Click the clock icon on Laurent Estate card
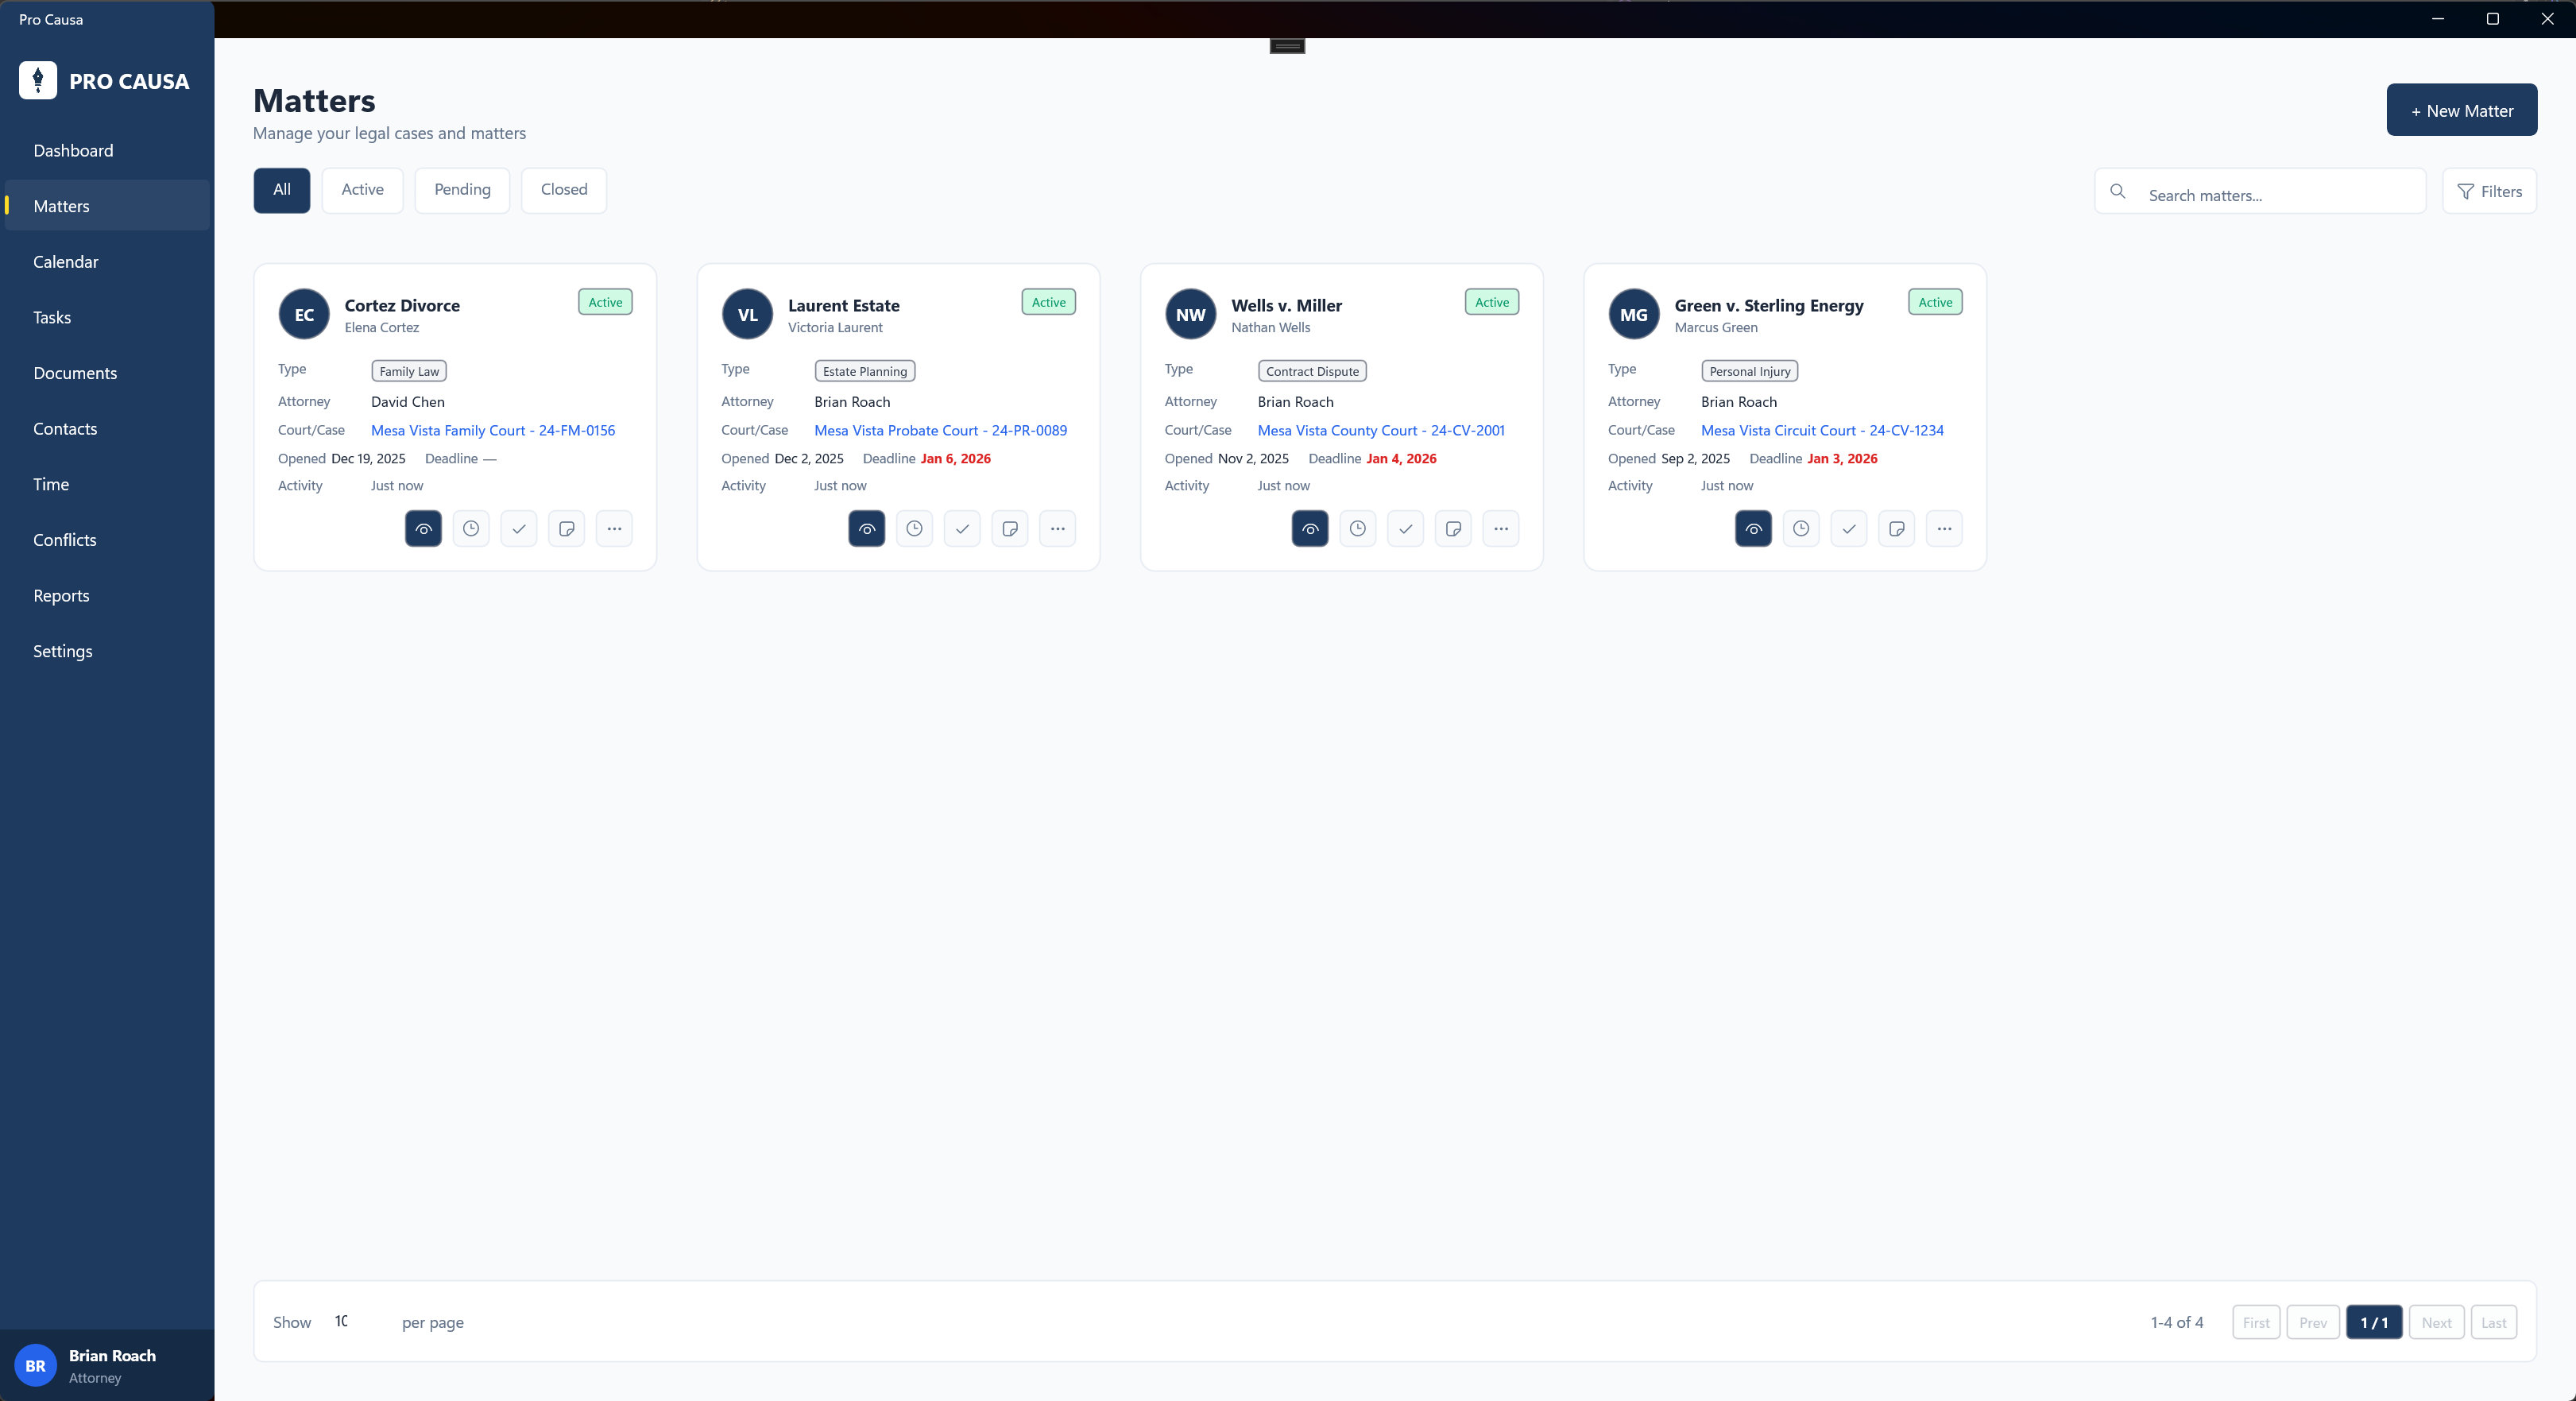2576x1401 pixels. 914,529
